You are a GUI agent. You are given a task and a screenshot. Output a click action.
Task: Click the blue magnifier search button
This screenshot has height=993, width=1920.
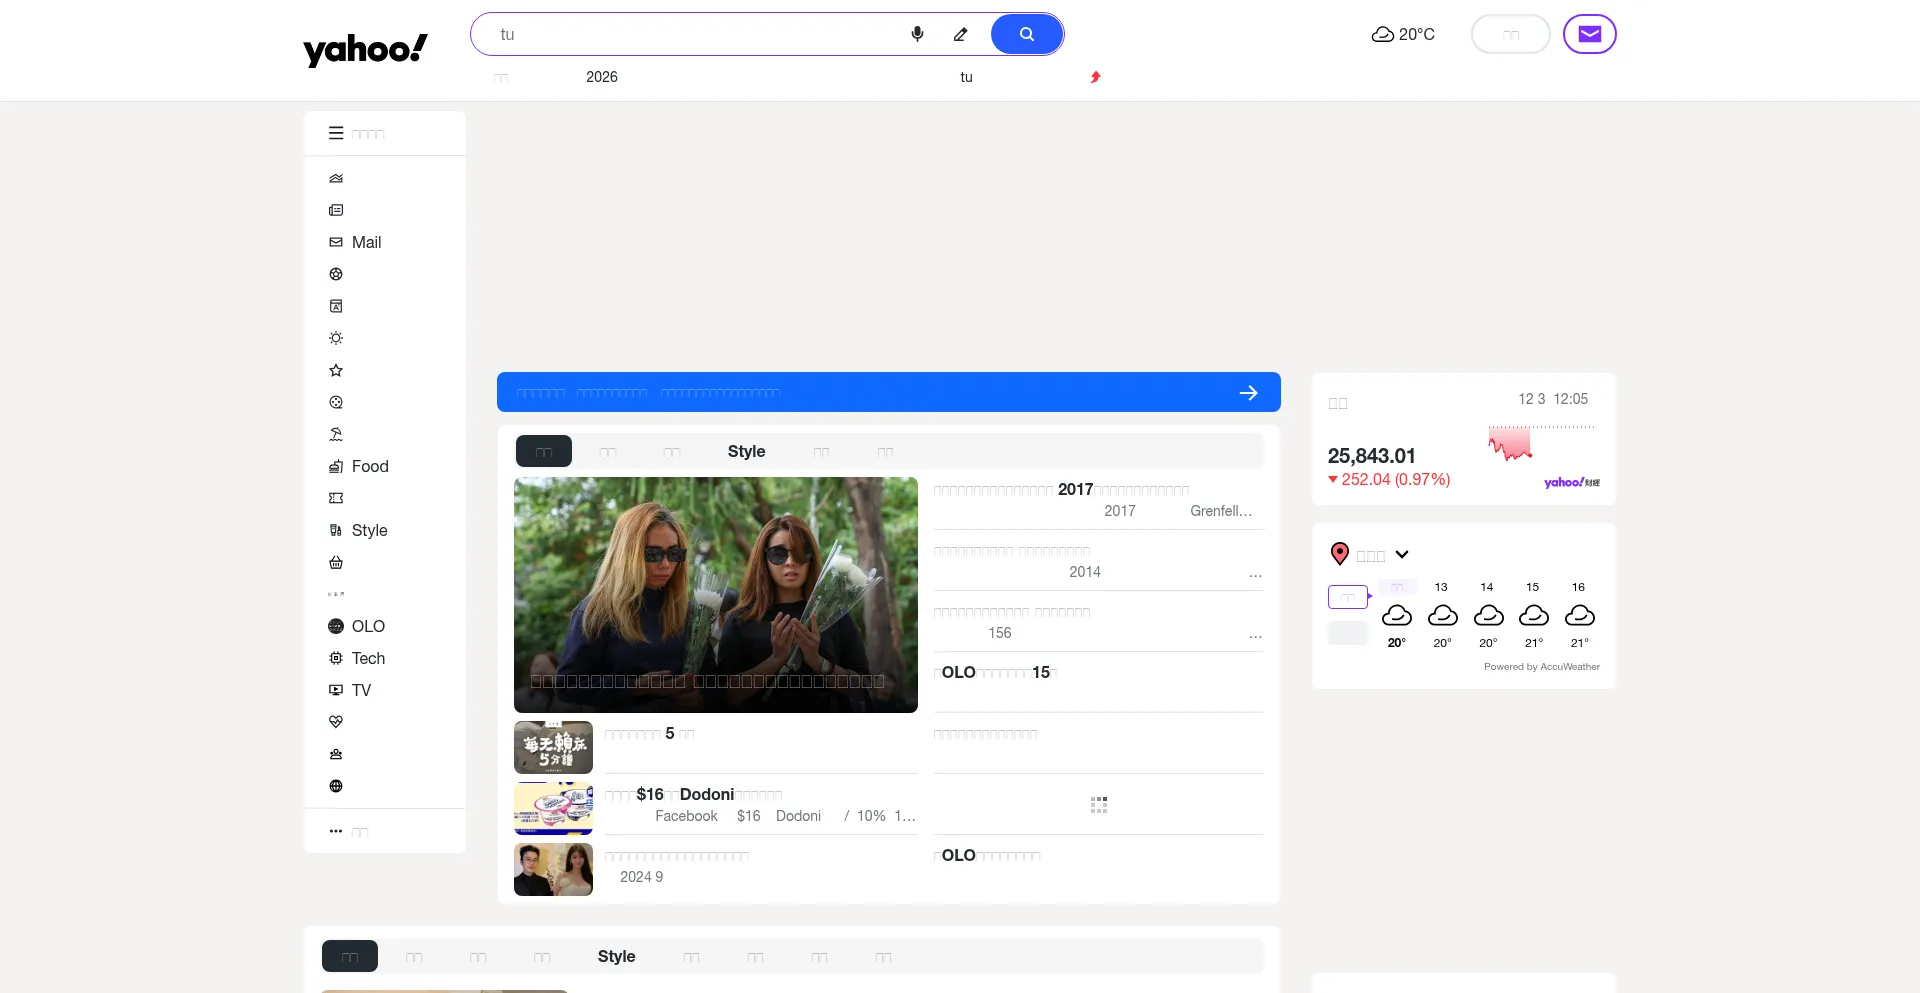1026,34
